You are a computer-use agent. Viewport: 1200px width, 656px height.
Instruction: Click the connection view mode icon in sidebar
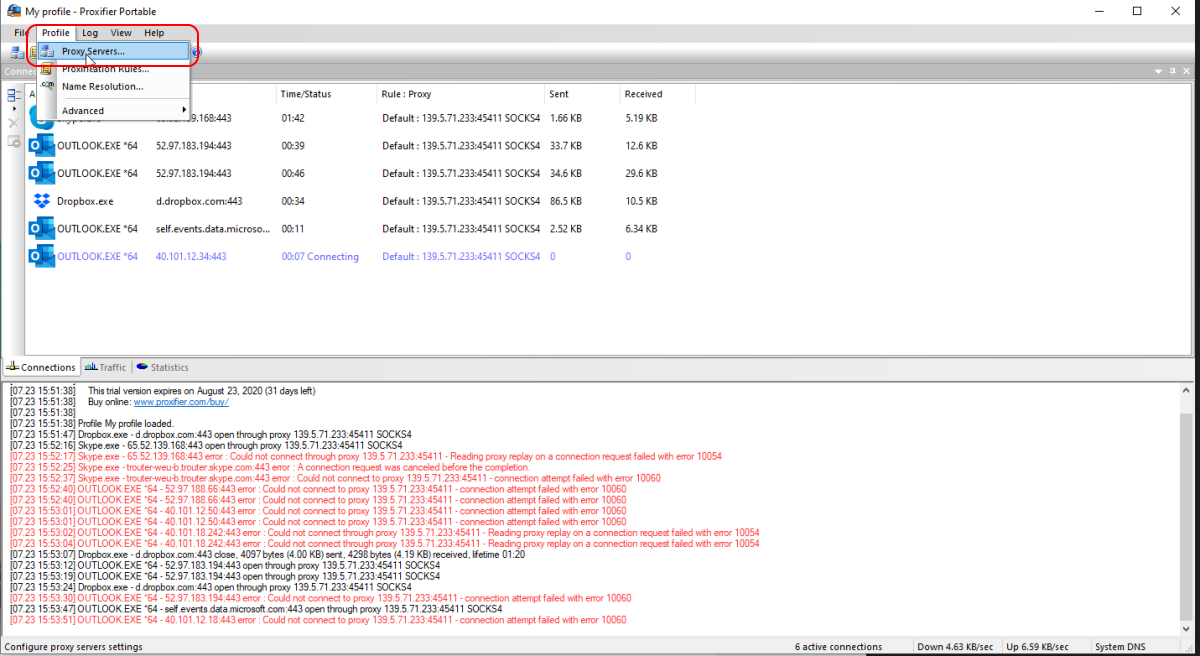[14, 95]
